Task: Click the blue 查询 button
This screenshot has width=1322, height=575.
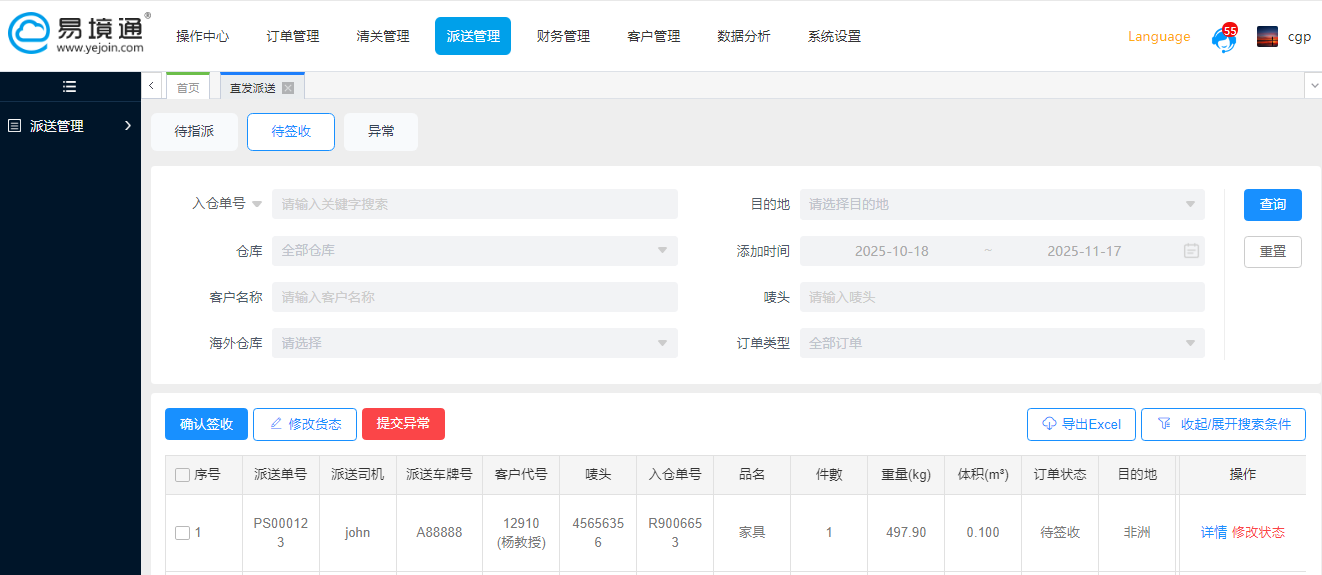Action: pos(1272,204)
